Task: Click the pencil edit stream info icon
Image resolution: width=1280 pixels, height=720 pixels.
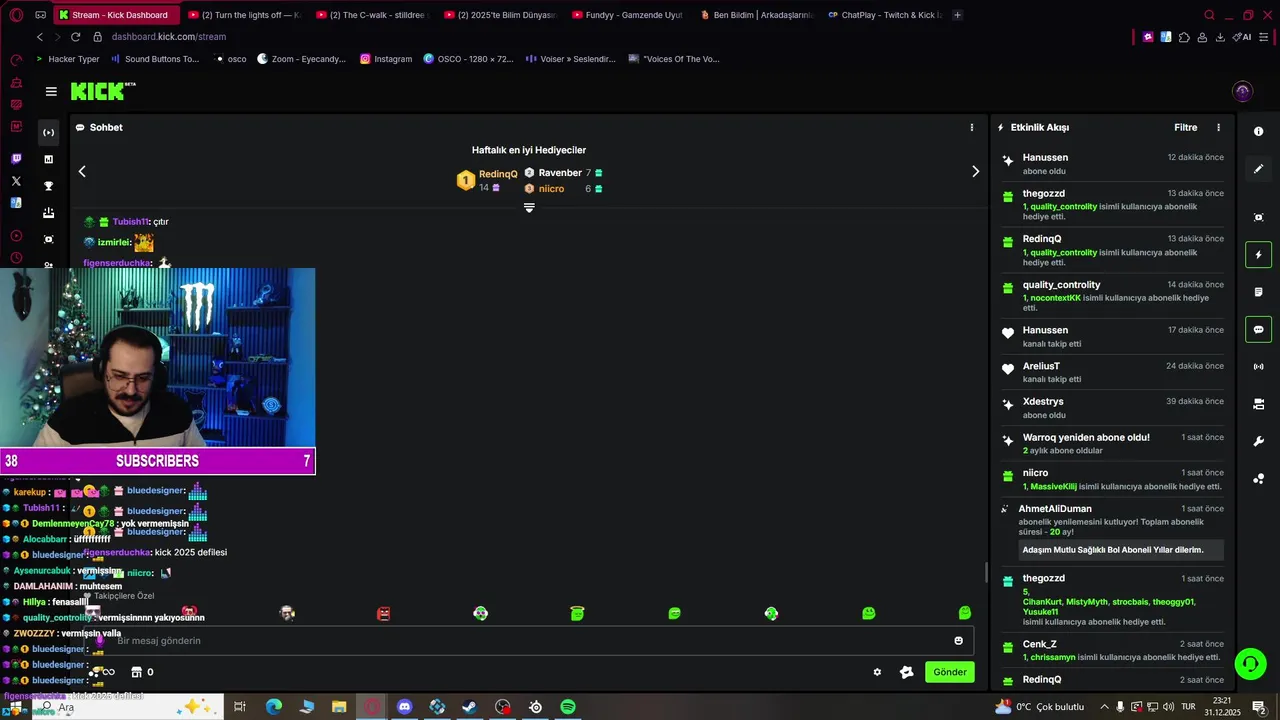Action: pos(1258,169)
